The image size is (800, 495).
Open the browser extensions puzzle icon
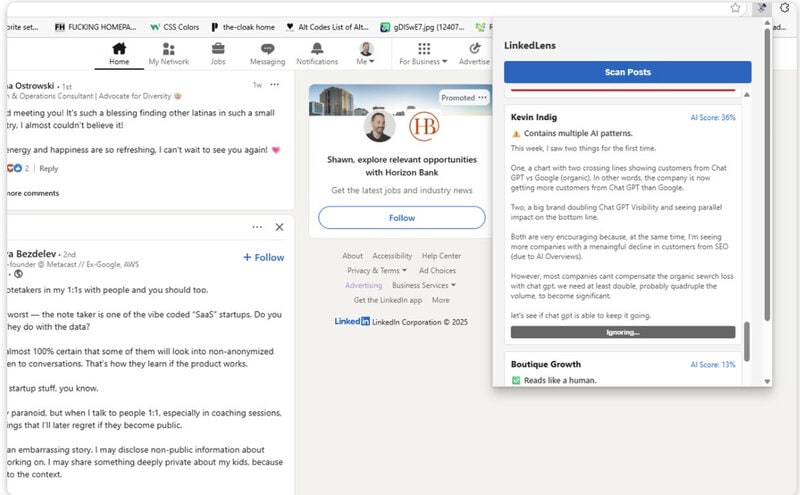[x=785, y=8]
